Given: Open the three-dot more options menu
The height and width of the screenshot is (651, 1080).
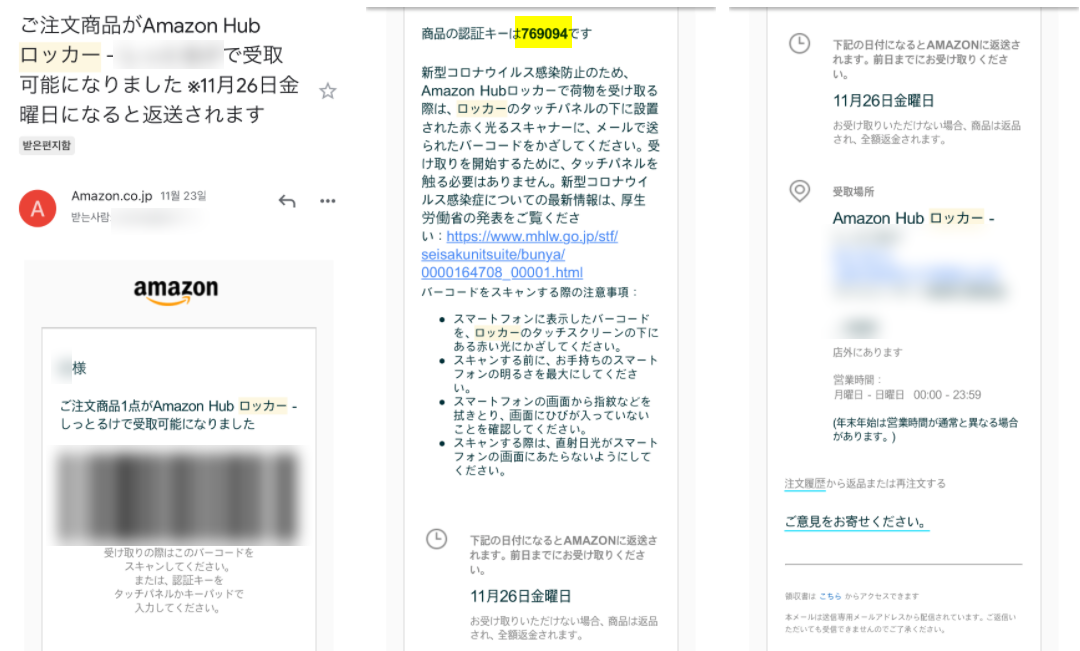Looking at the screenshot, I should (x=328, y=200).
